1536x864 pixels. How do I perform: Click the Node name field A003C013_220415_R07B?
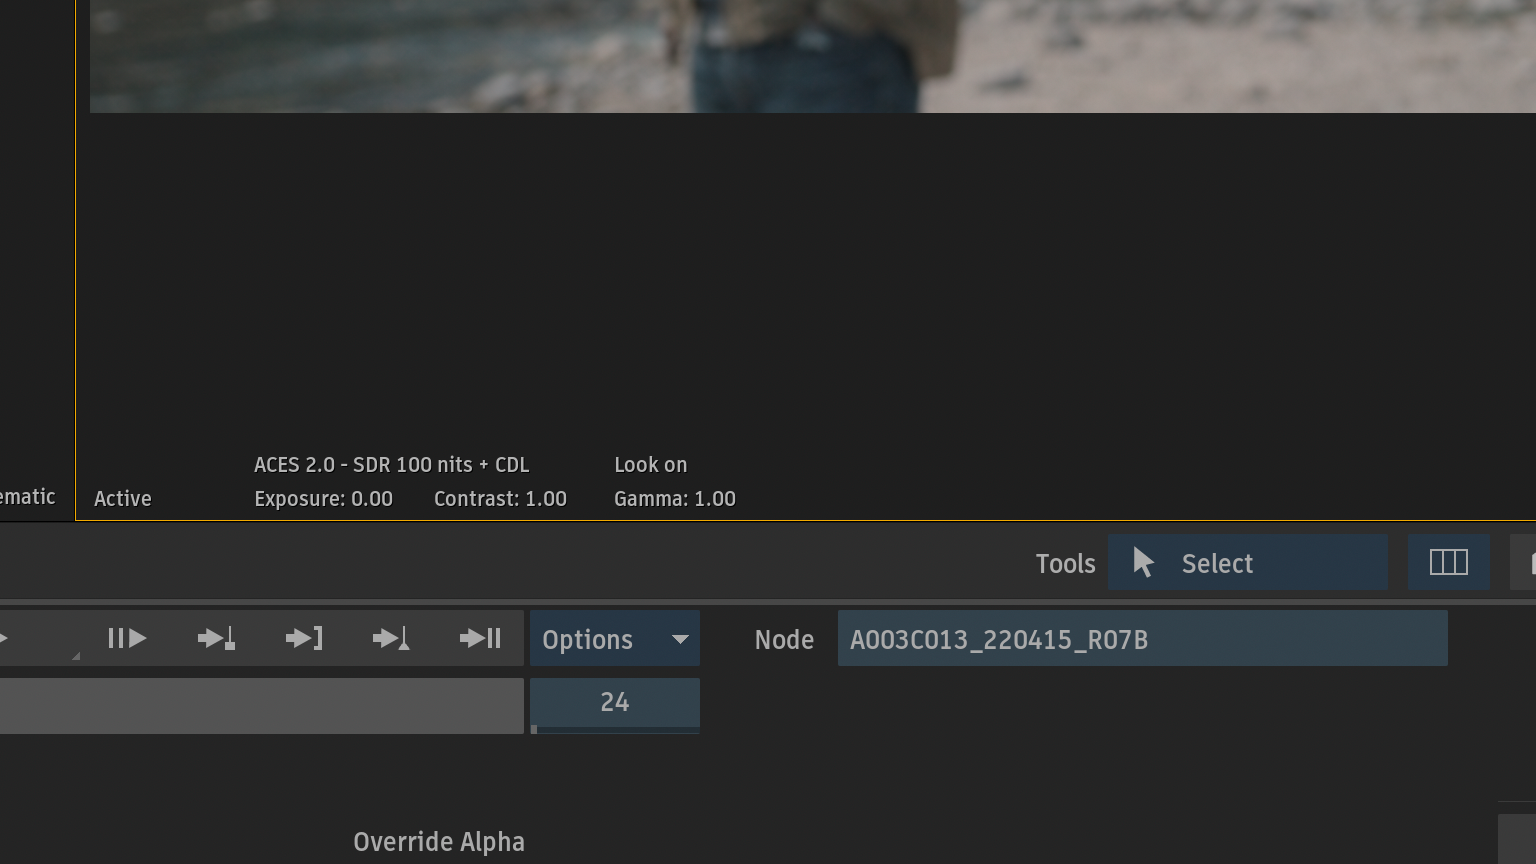(1142, 639)
